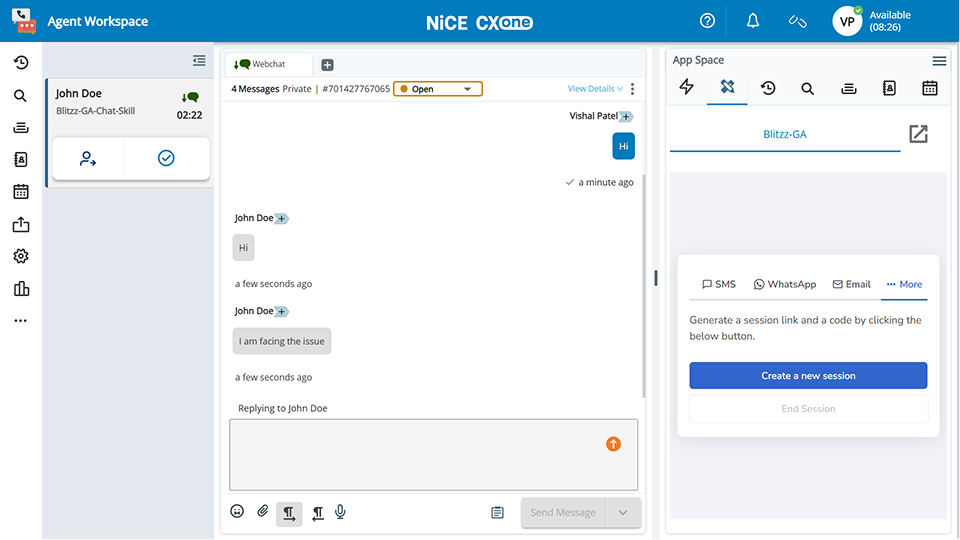Click the 'I am facing the issue' message
This screenshot has height=540, width=960.
point(282,341)
